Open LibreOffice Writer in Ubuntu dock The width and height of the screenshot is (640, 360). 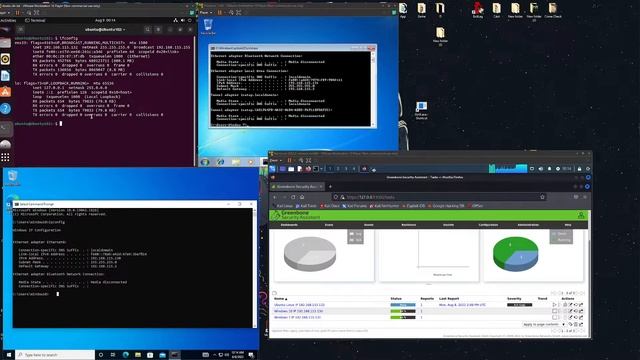[5, 76]
